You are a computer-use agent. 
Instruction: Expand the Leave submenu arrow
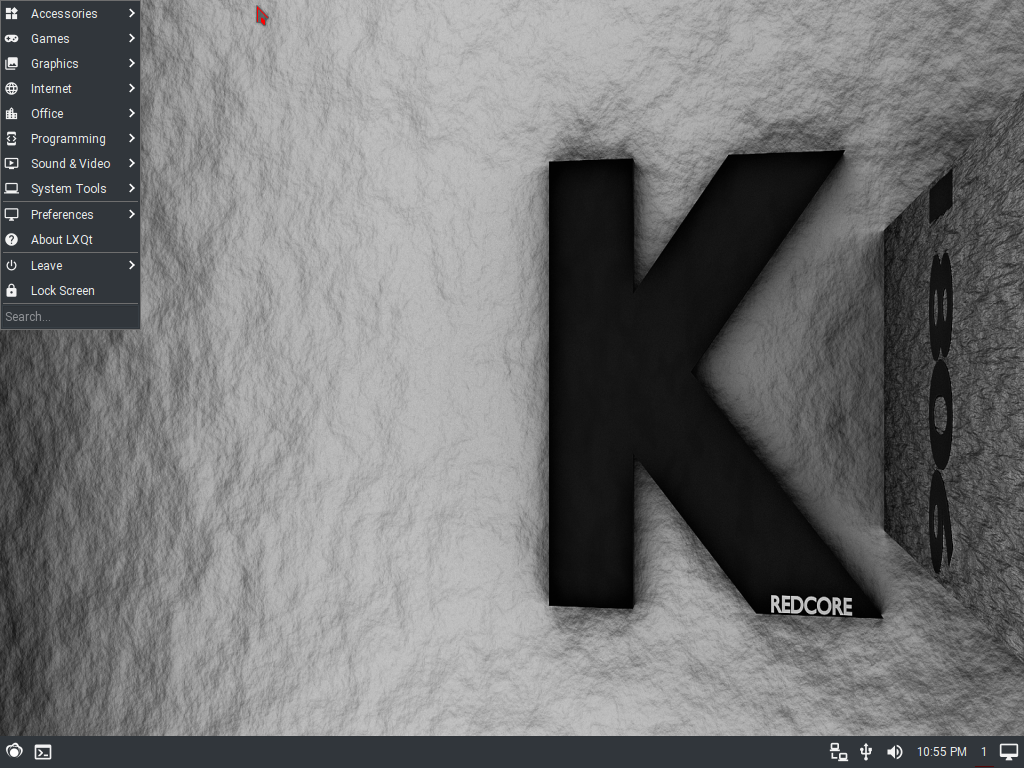pyautogui.click(x=131, y=264)
